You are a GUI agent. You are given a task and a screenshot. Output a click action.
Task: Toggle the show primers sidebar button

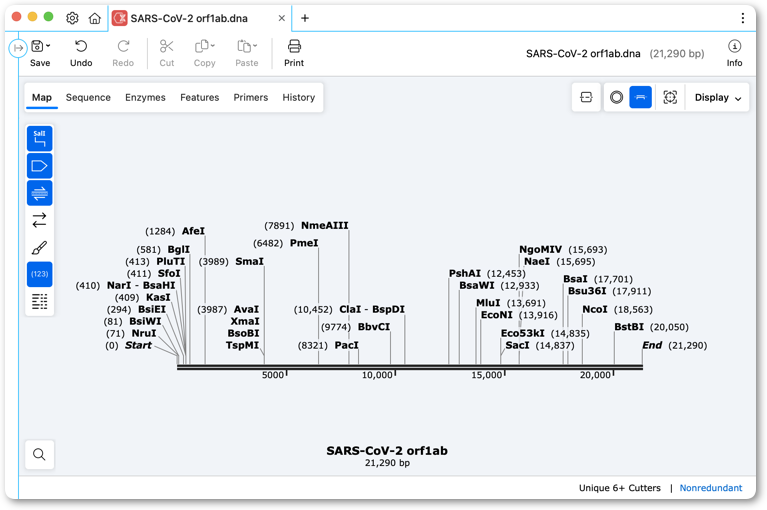(39, 193)
